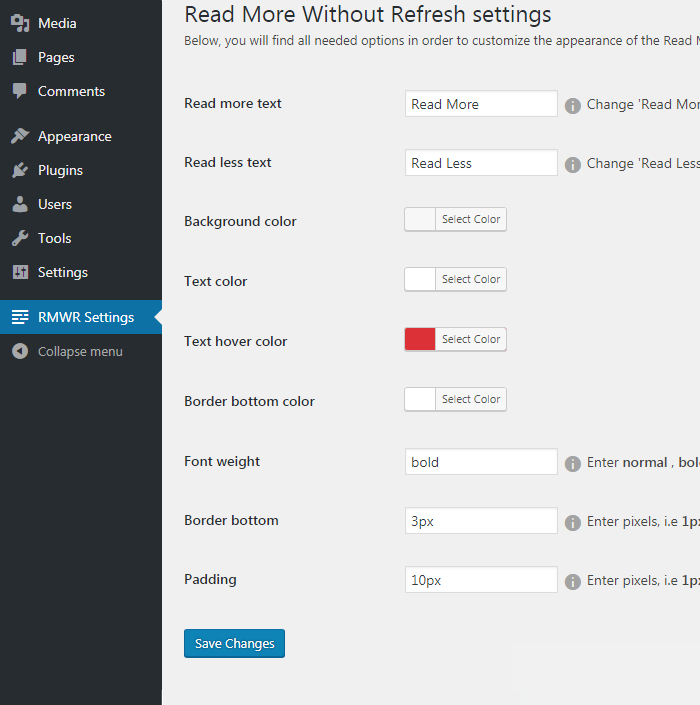Save Changes to the settings
This screenshot has height=705, width=700.
click(x=234, y=643)
